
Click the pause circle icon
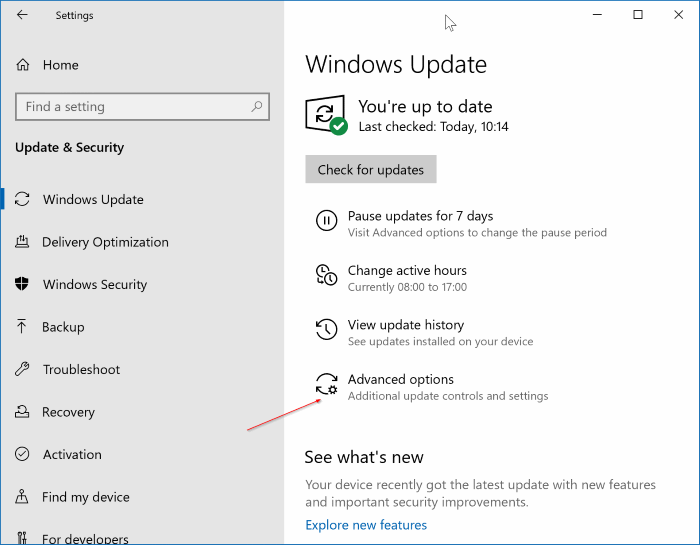326,220
